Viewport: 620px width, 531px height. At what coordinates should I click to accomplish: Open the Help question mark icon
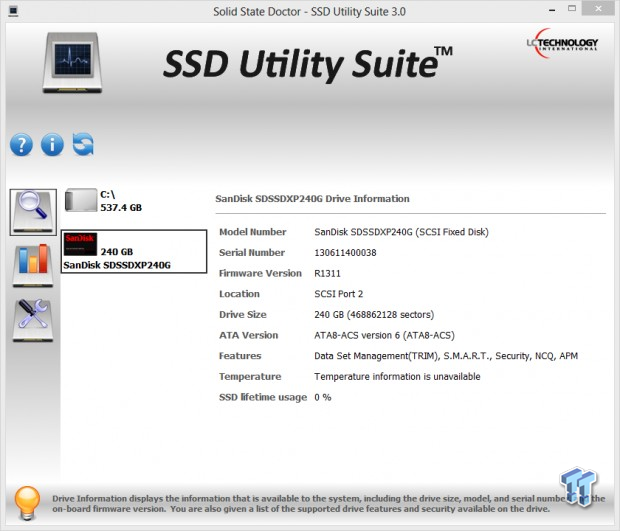point(21,145)
